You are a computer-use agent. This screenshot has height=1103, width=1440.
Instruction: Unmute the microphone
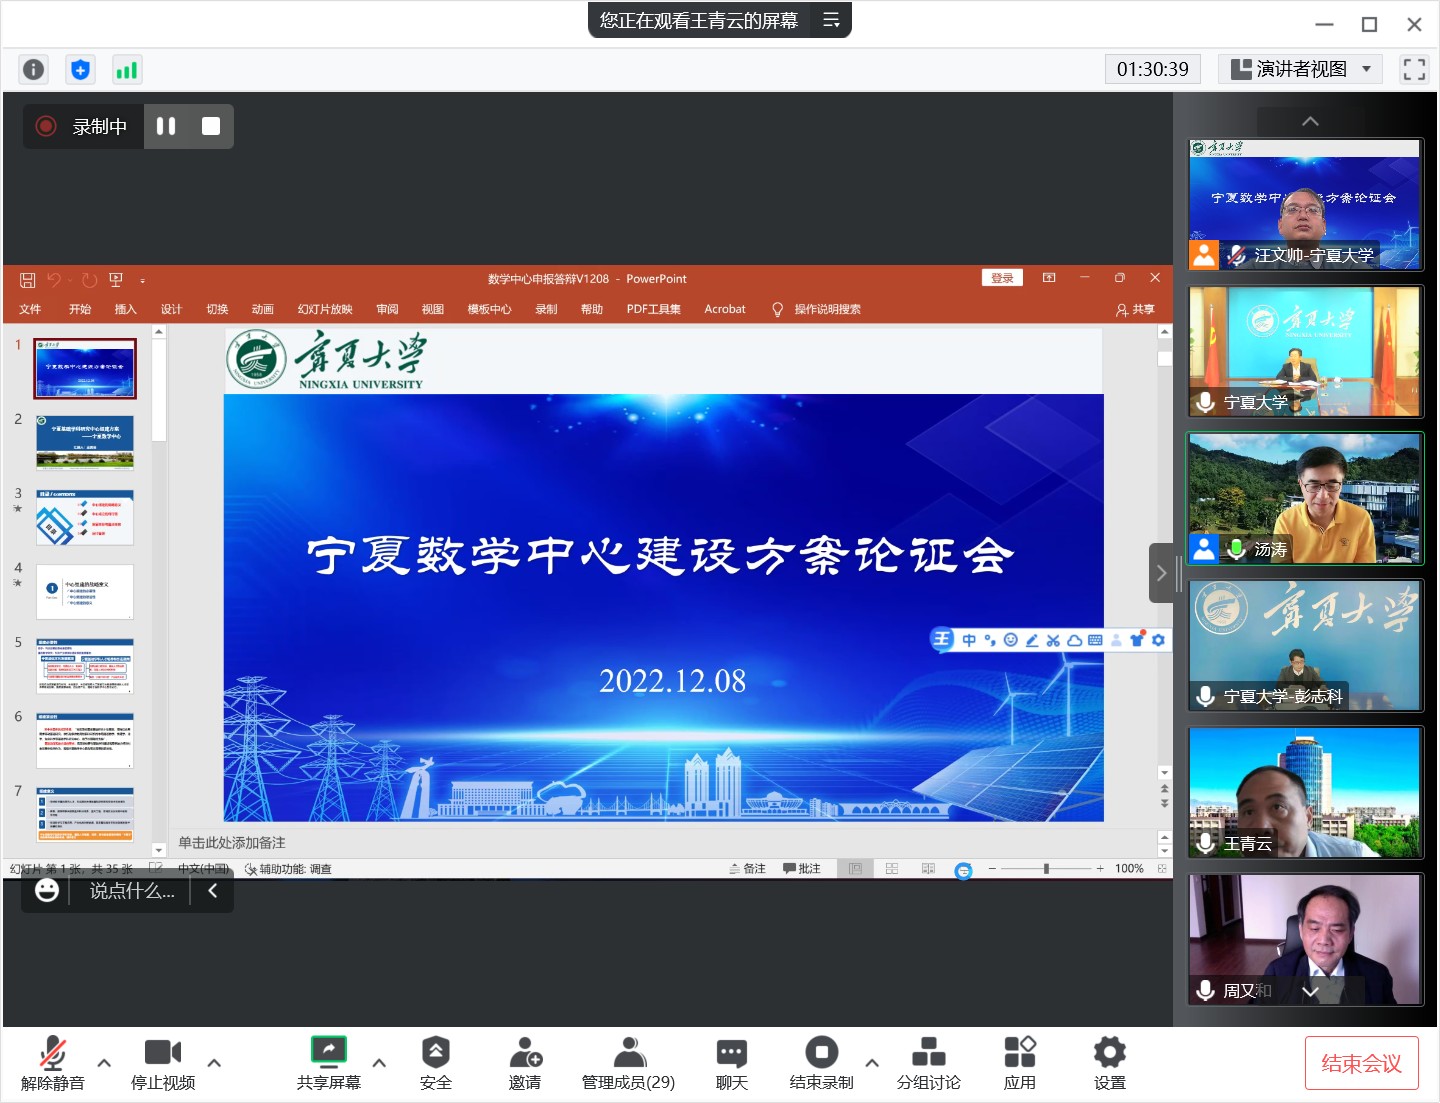[52, 1063]
